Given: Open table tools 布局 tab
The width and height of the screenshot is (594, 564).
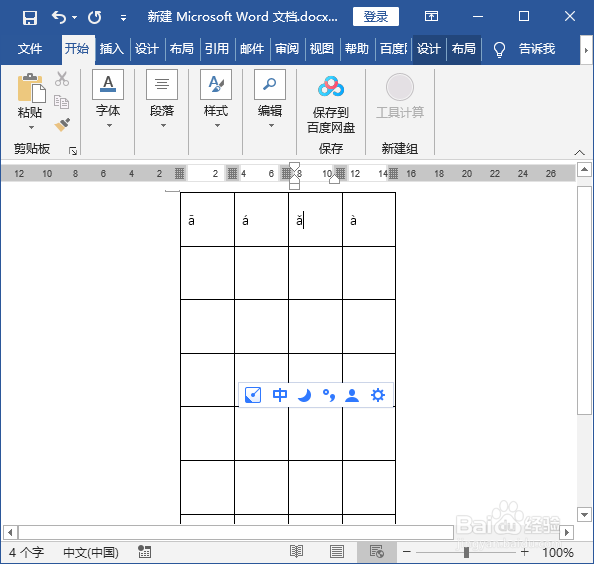Looking at the screenshot, I should coord(464,48).
